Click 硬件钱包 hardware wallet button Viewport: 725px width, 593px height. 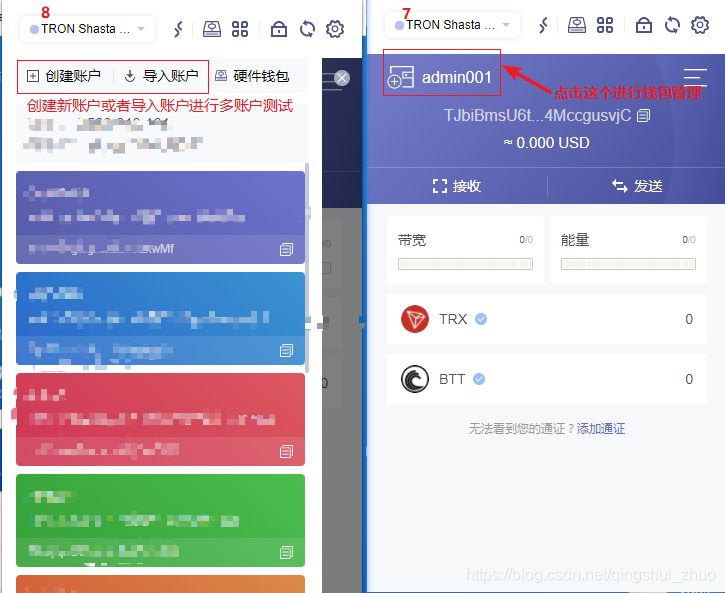click(x=252, y=76)
